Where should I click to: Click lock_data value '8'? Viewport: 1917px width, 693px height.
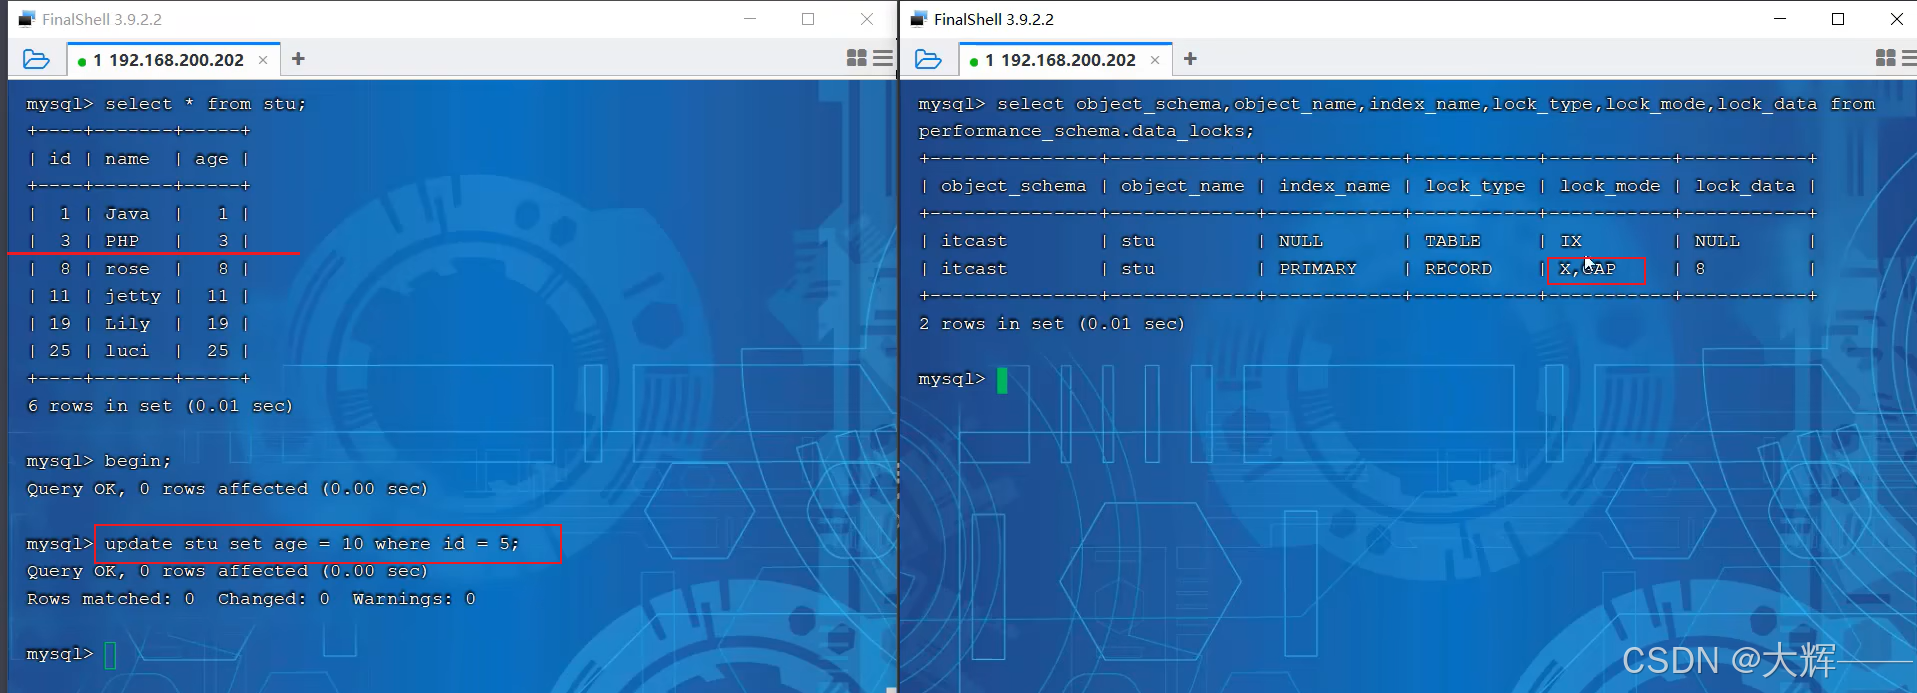click(x=1700, y=269)
